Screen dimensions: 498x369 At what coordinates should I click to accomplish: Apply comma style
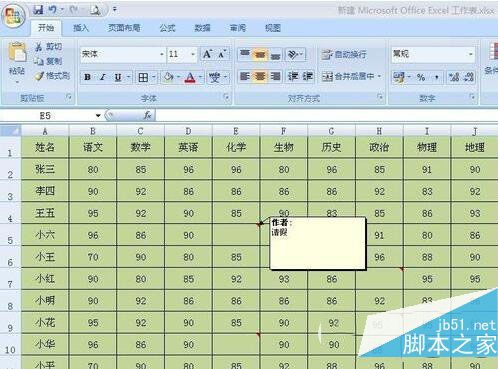[x=436, y=77]
